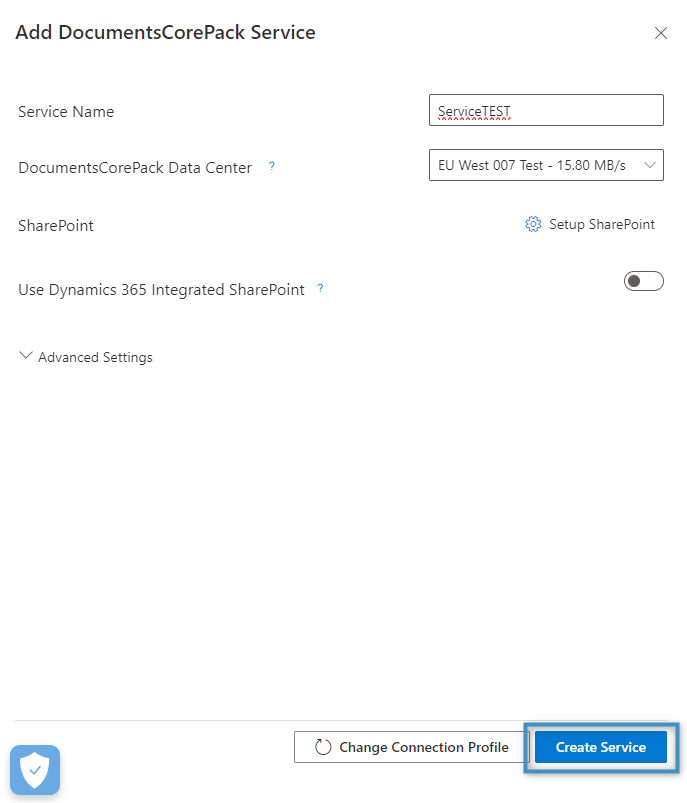Click the Service Name label
Screen dimensions: 687x803
[66, 112]
